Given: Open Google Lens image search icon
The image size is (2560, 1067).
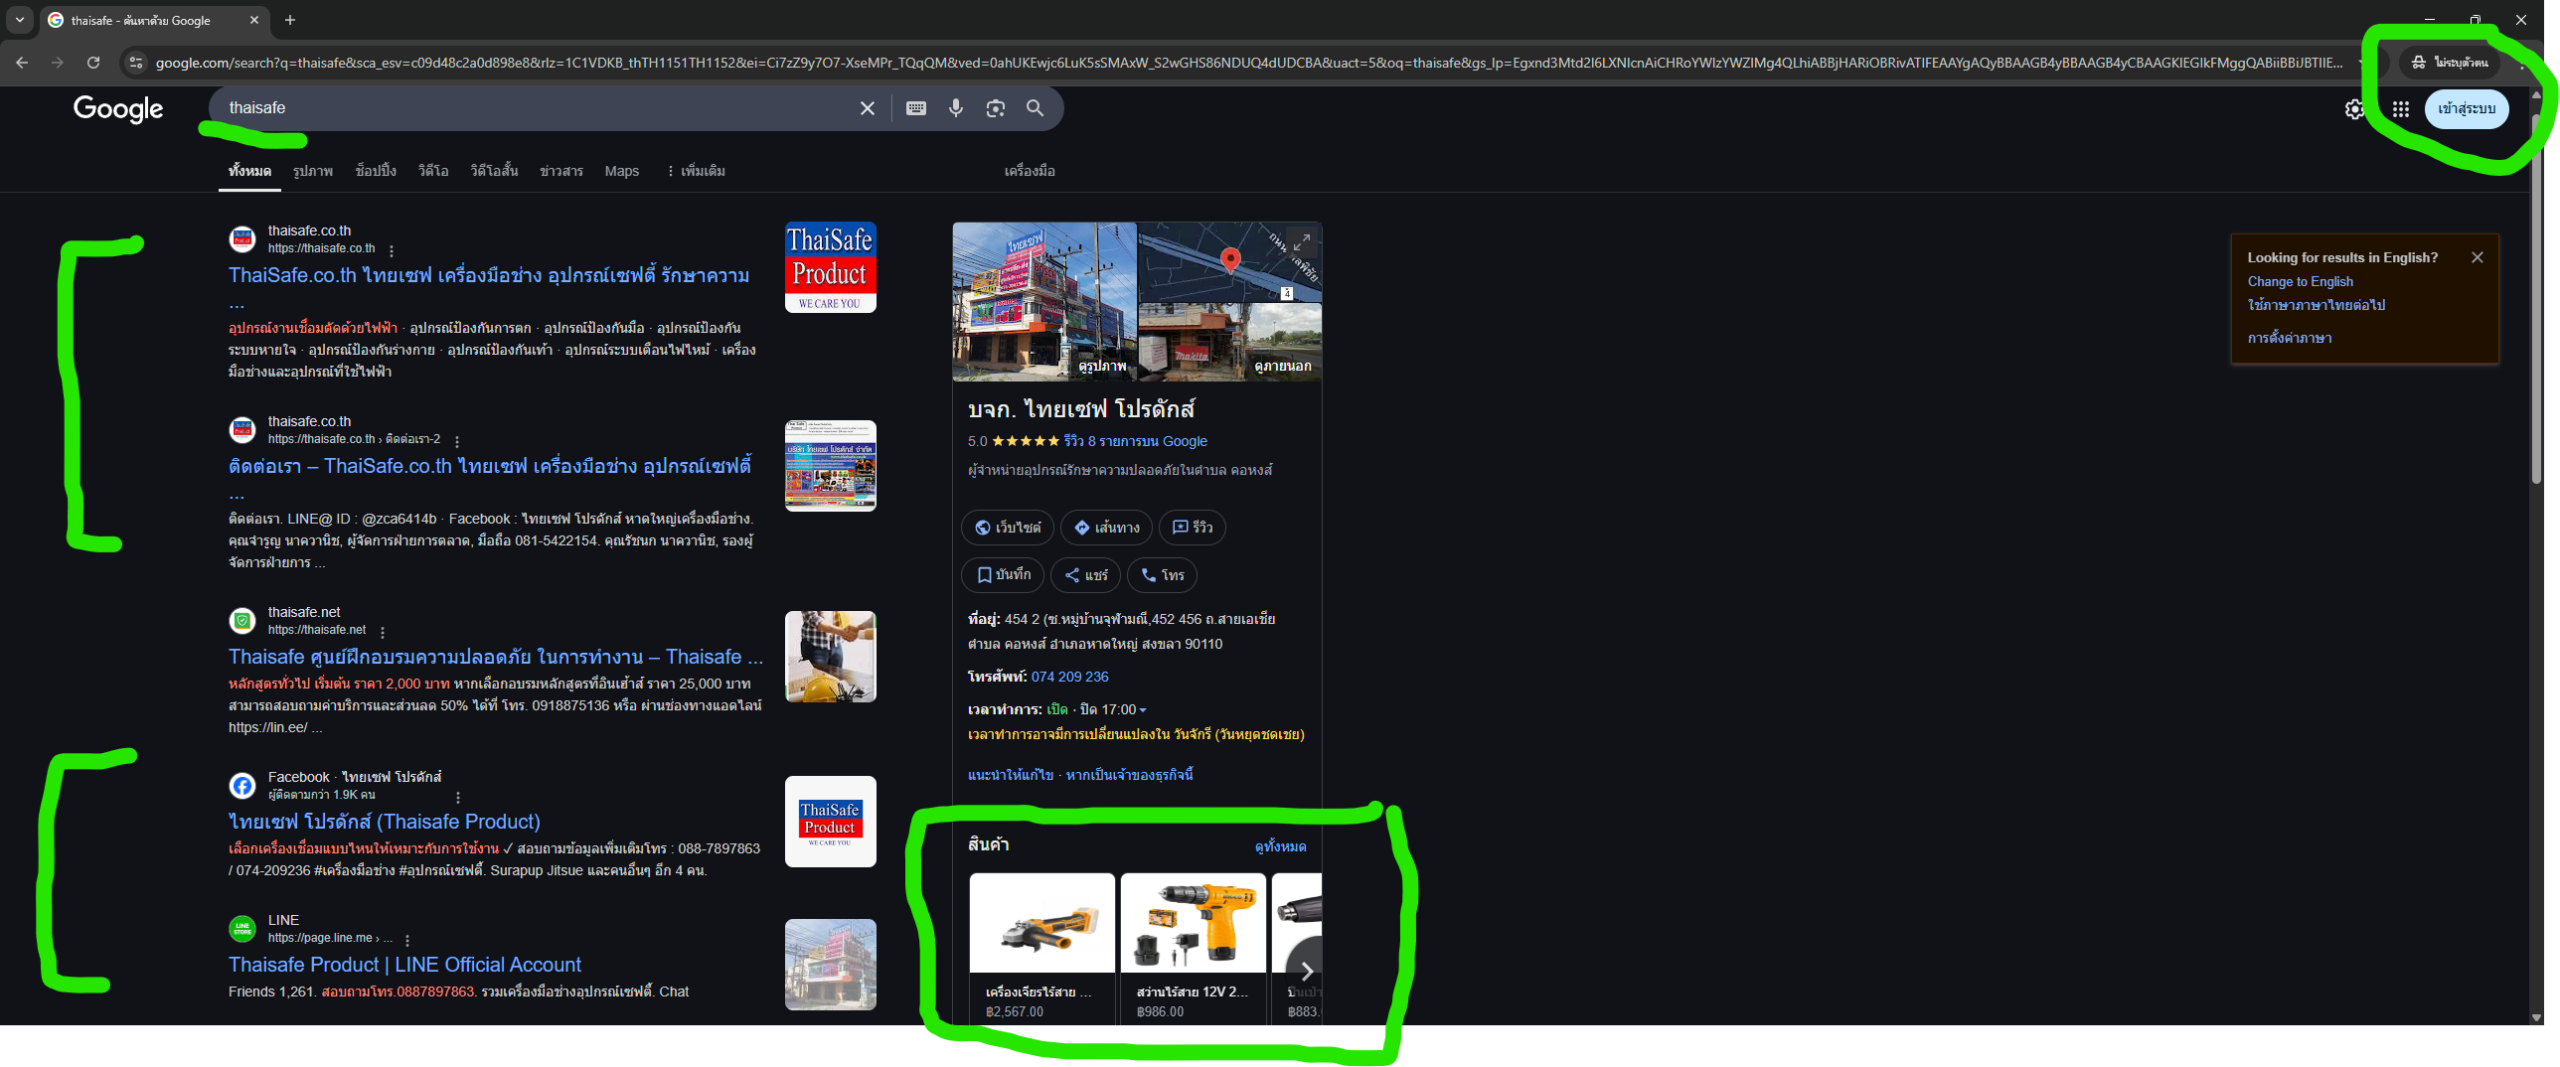Looking at the screenshot, I should pos(995,108).
